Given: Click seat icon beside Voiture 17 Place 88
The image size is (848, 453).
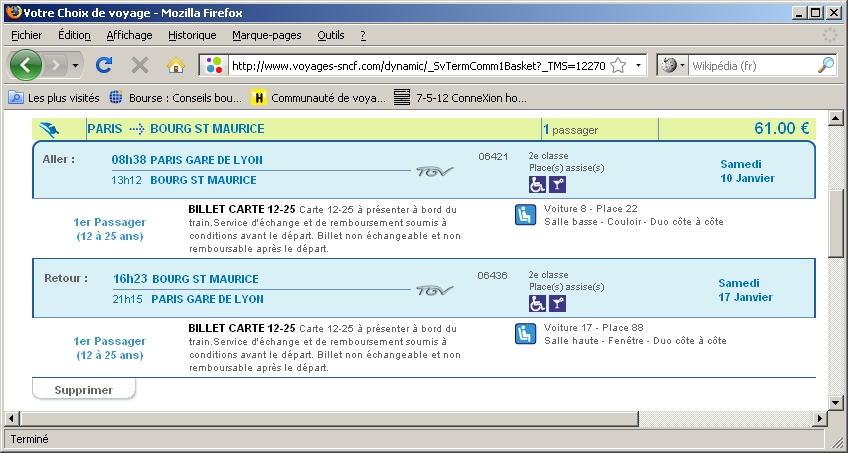Looking at the screenshot, I should click(x=525, y=333).
